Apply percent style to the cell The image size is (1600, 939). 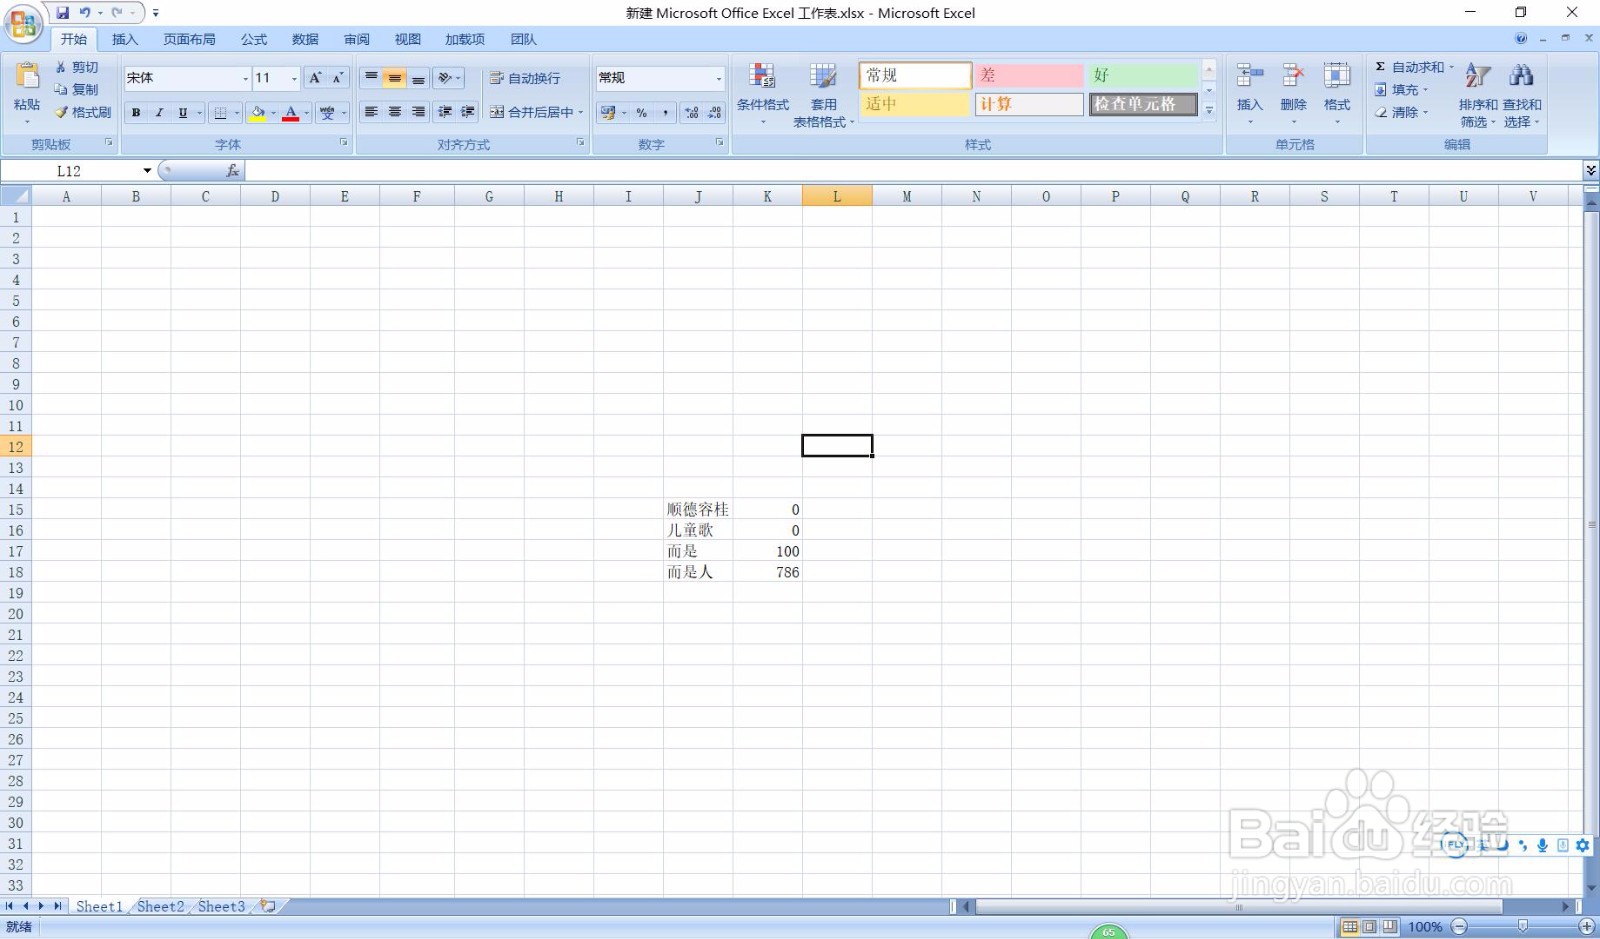642,113
